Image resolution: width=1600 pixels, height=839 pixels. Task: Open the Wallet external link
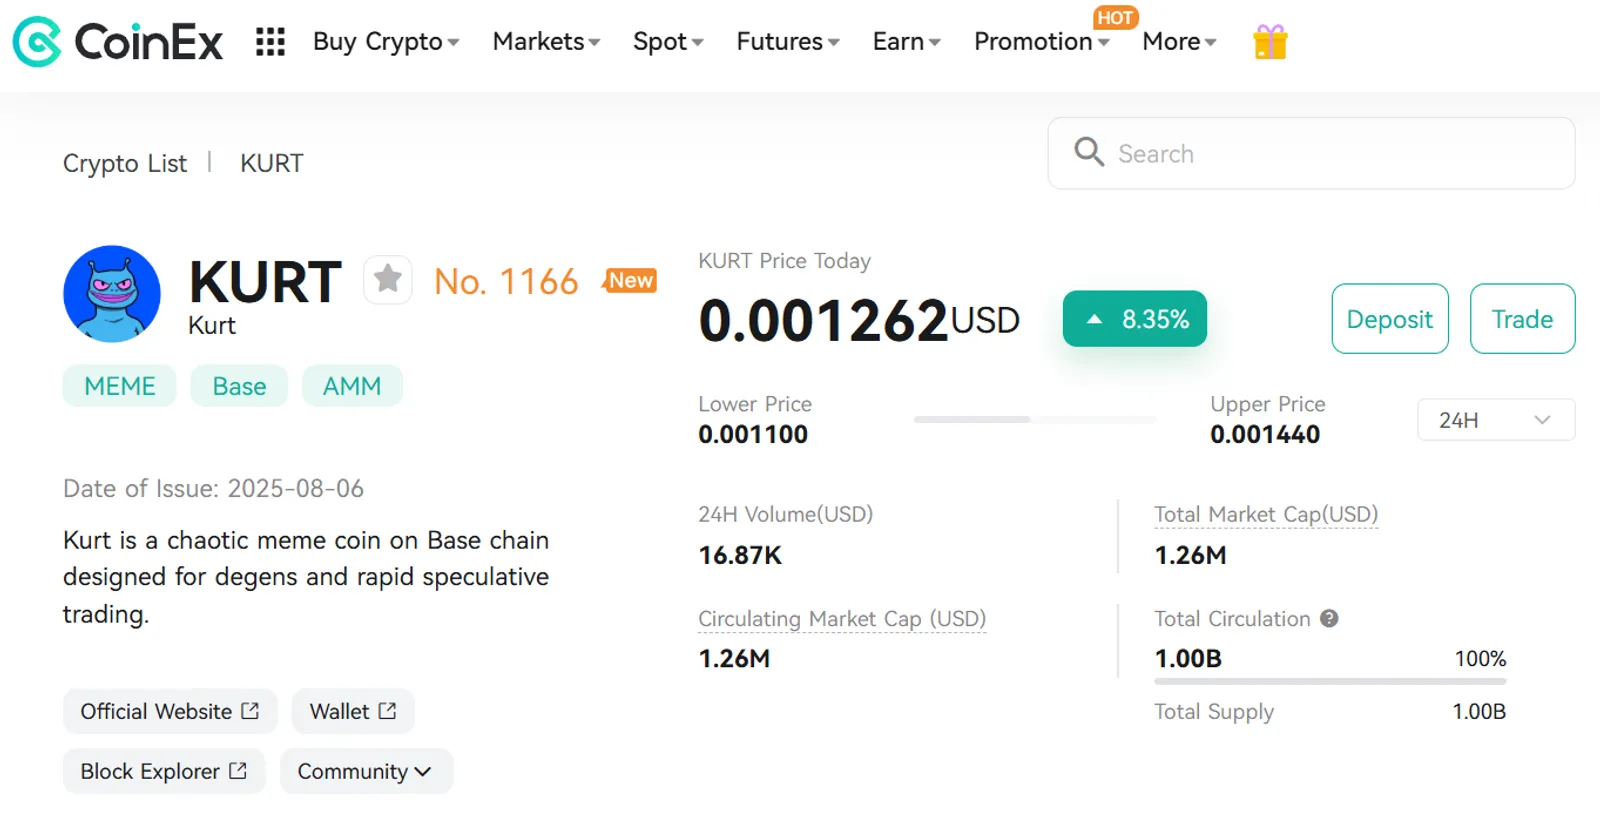coord(353,711)
